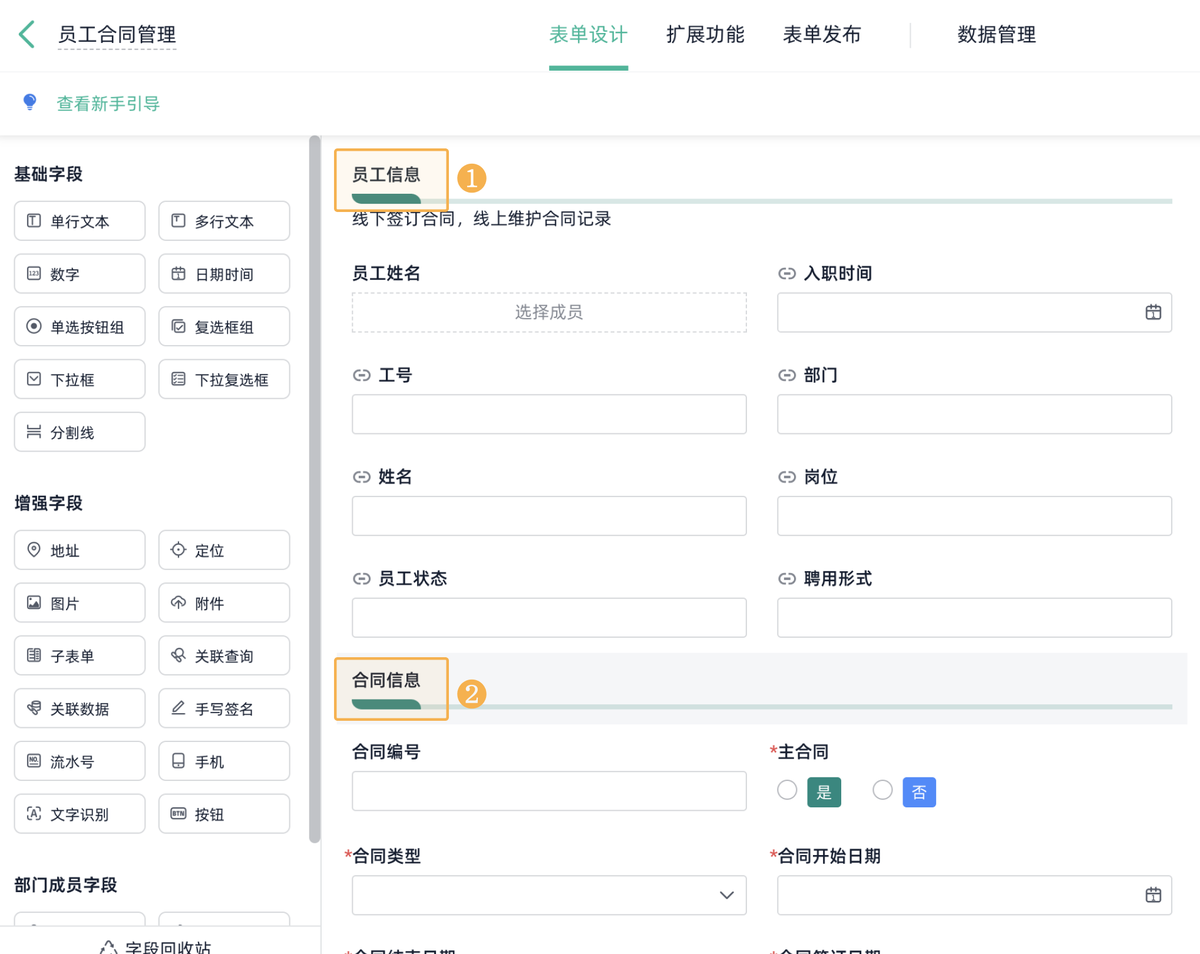Click the 选择成员 member picker field
Screen dimensions: 1200x954
[x=549, y=312]
